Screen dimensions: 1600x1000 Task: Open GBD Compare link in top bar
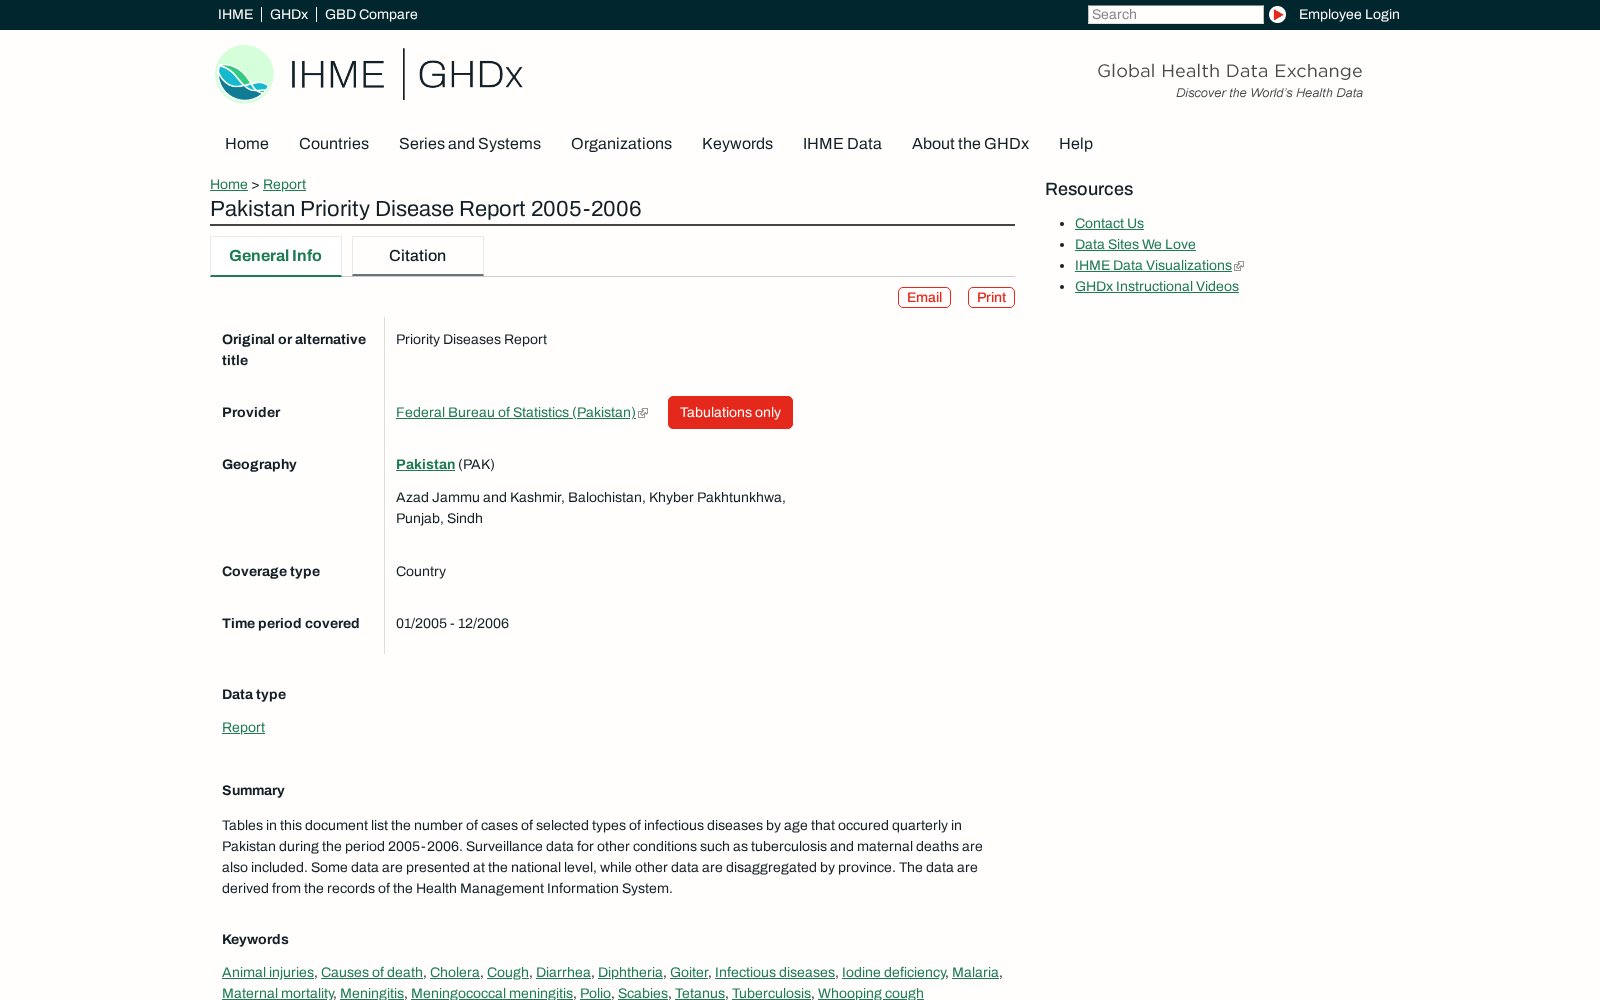tap(371, 14)
